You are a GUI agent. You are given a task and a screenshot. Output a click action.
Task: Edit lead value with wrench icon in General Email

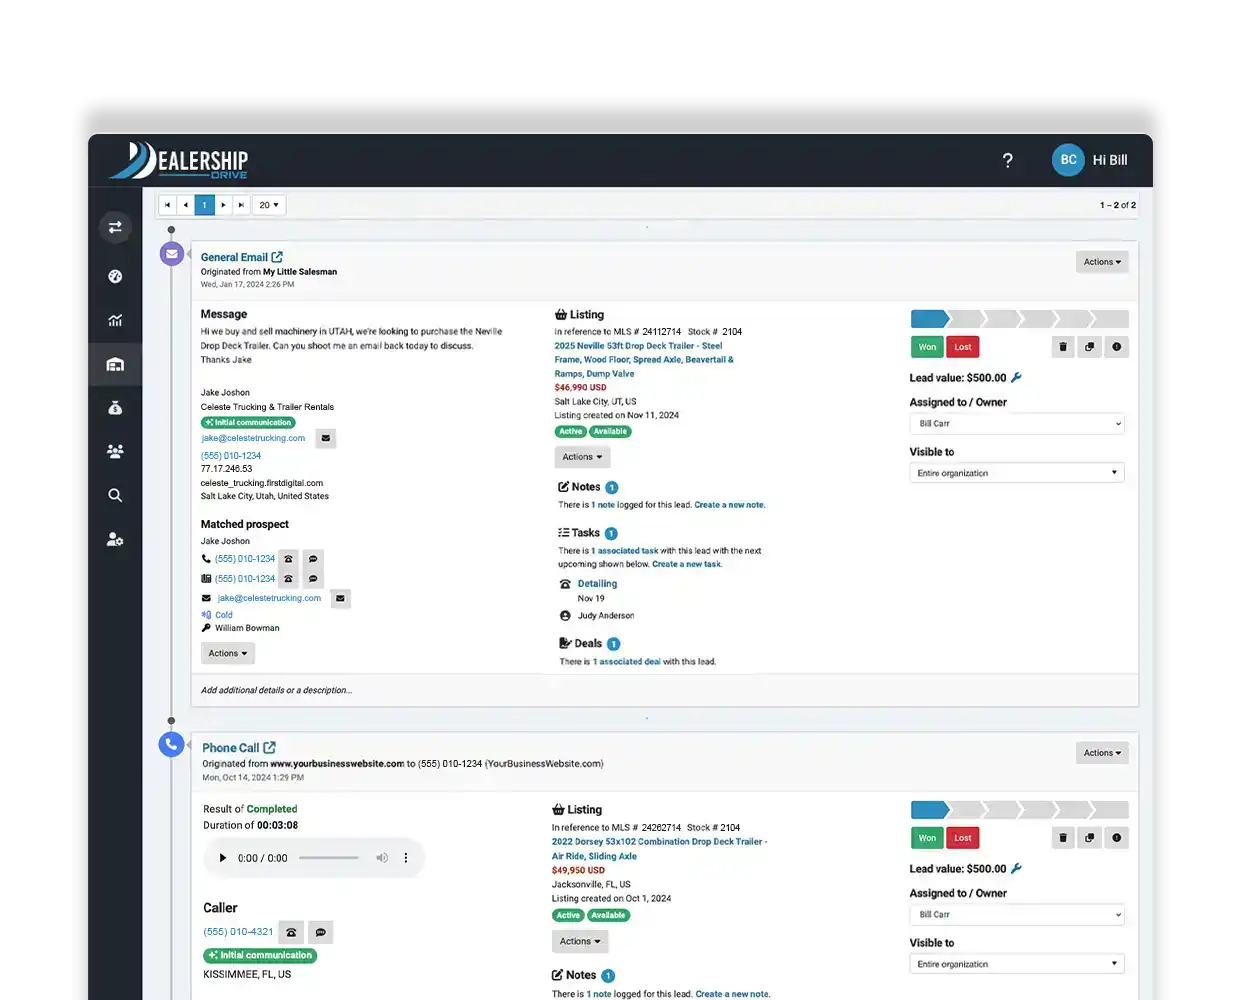(x=1017, y=378)
